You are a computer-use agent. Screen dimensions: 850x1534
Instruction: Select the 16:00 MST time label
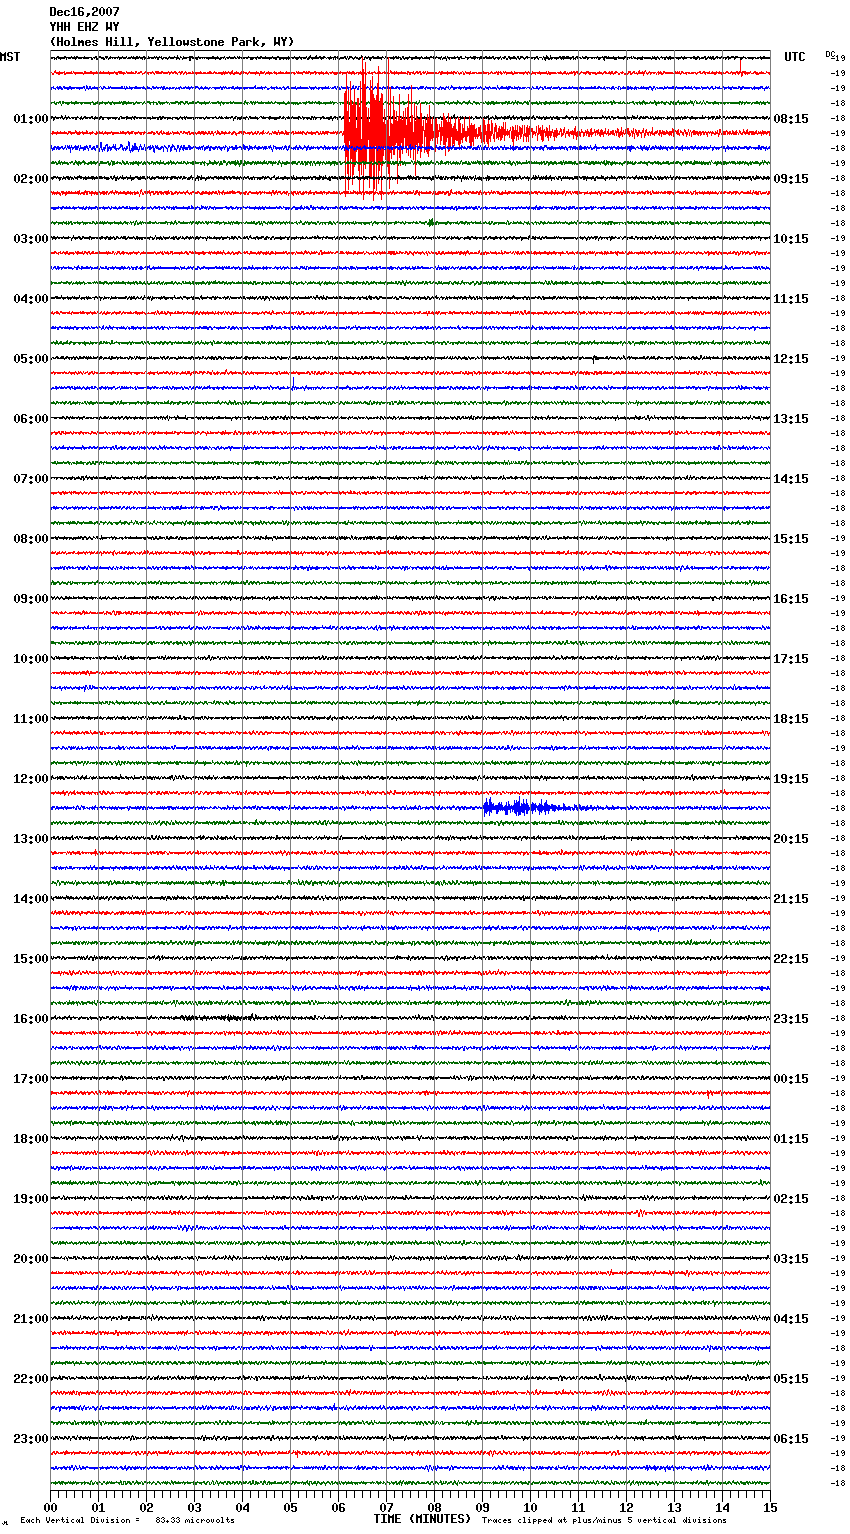tap(30, 1019)
